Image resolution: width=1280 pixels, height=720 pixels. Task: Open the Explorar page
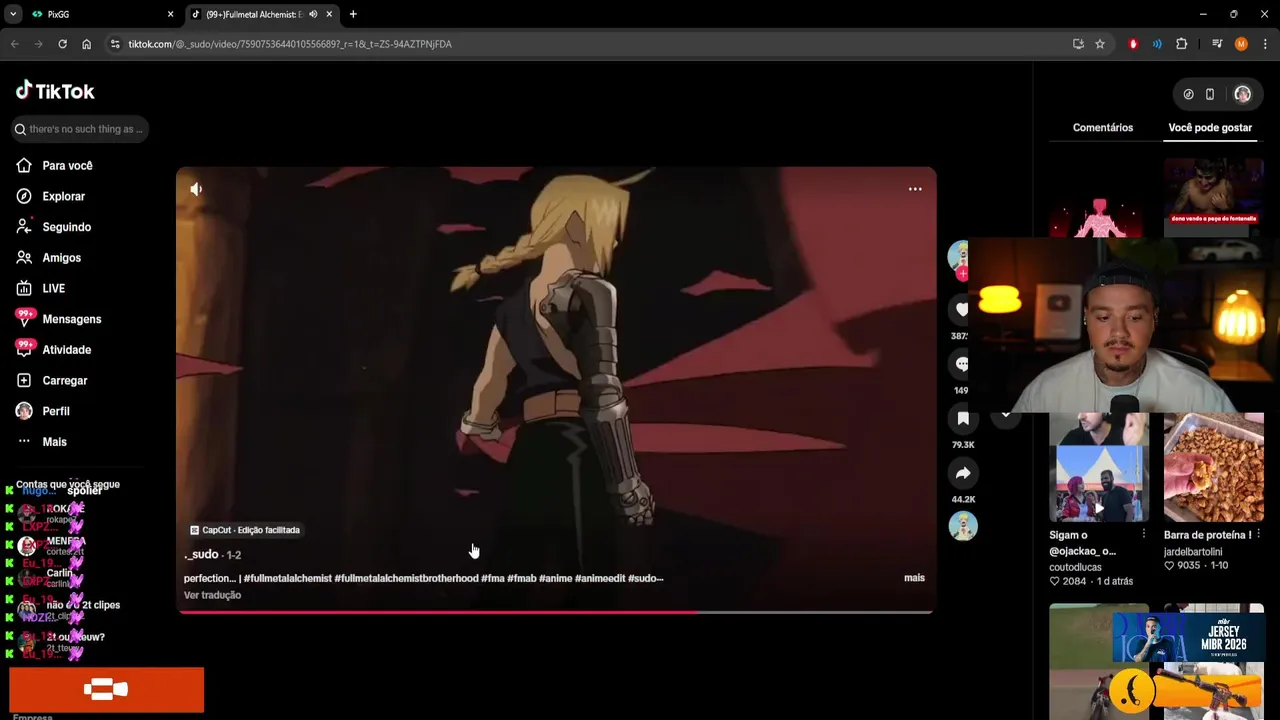(63, 197)
